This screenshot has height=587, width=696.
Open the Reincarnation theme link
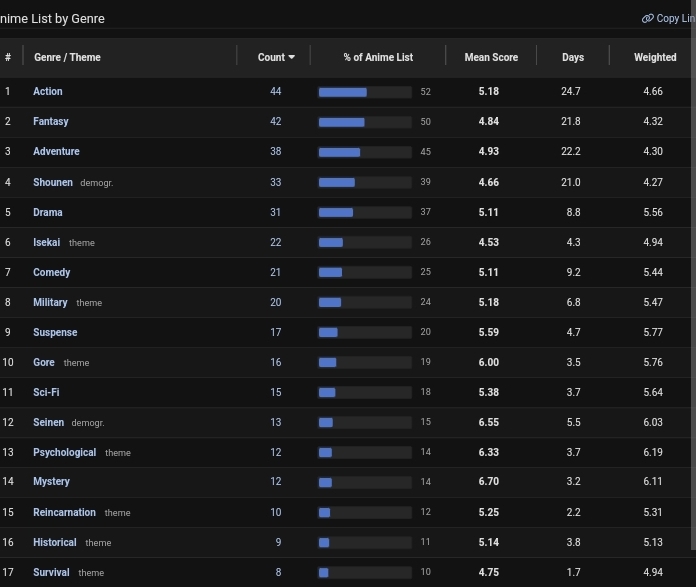coord(64,512)
